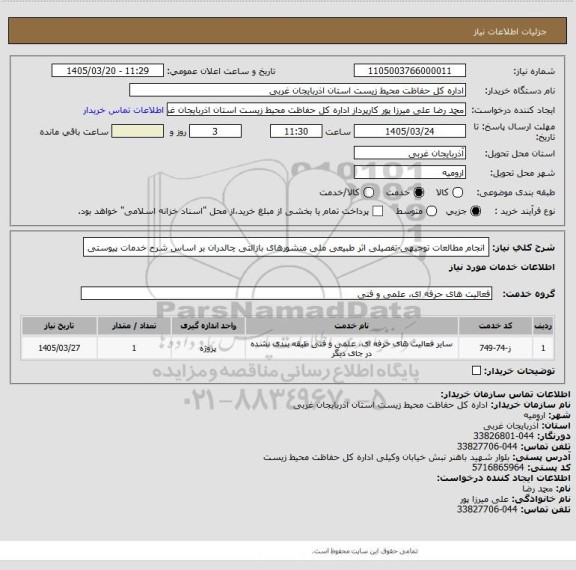Click the نام خدمت column header
This screenshot has width=576, height=570.
click(x=352, y=325)
